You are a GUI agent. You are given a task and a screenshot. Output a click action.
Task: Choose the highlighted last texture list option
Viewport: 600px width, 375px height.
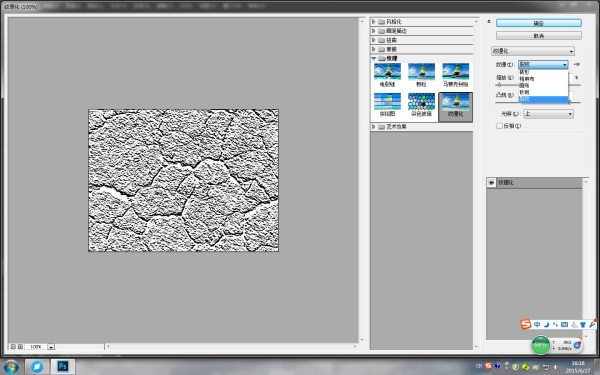[x=543, y=99]
